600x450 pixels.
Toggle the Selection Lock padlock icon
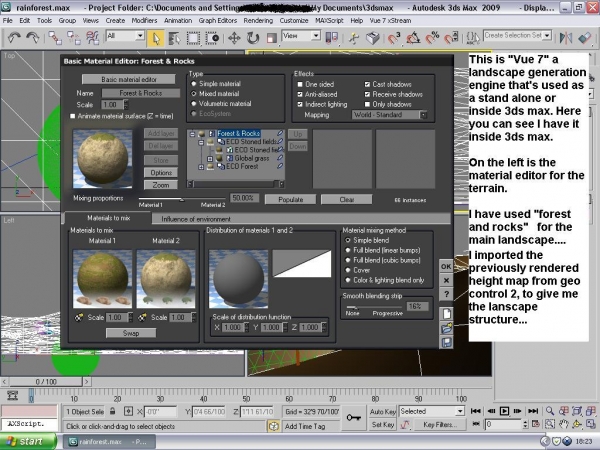pos(112,411)
